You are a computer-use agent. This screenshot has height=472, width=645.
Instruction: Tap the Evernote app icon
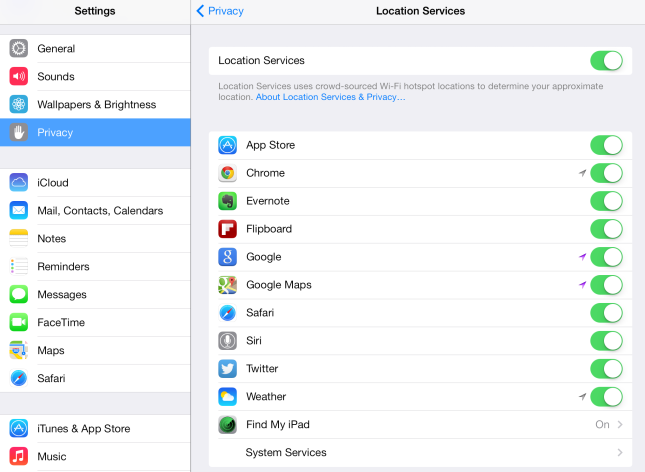pos(228,201)
